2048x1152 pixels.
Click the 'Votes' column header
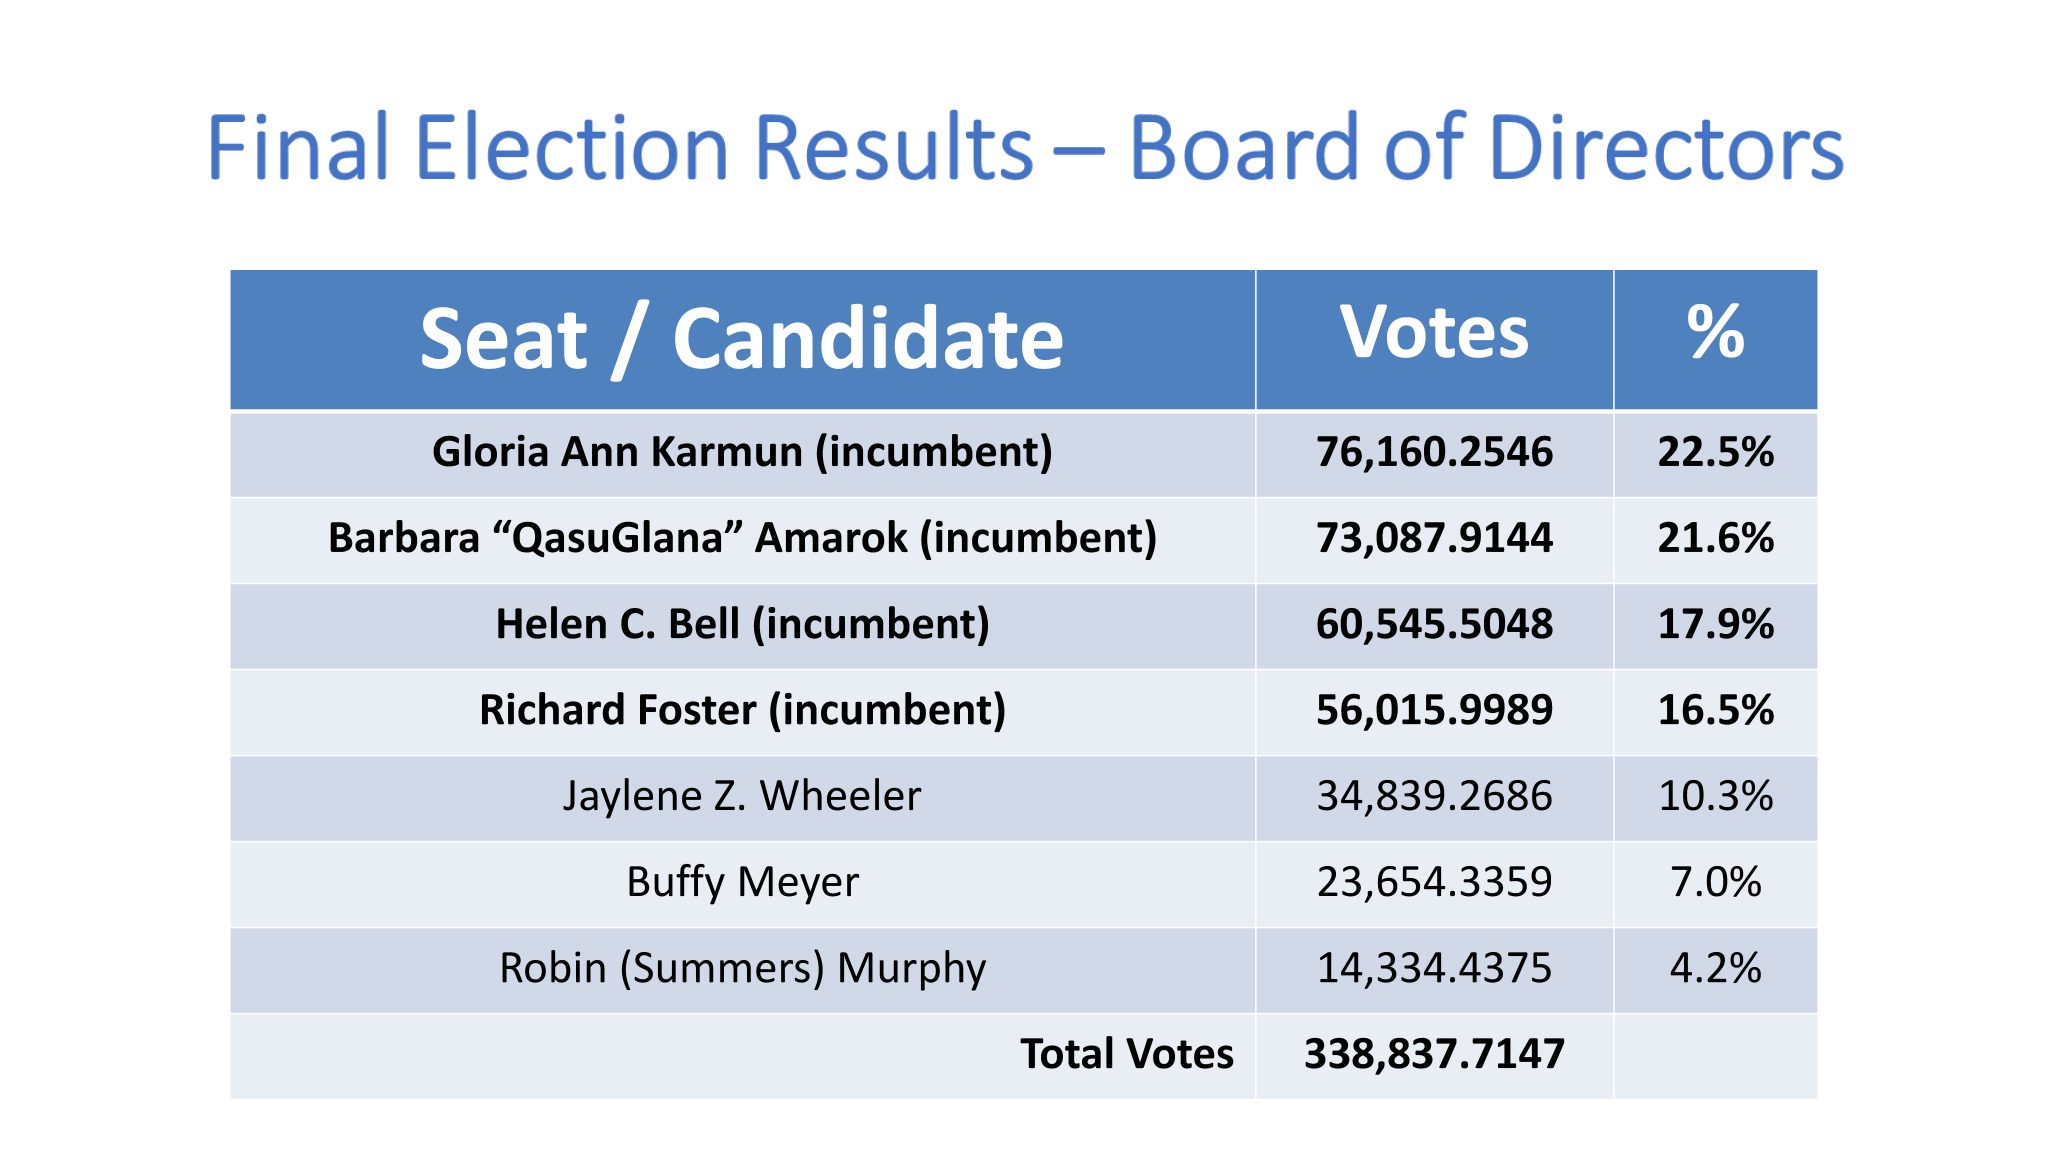[1434, 332]
